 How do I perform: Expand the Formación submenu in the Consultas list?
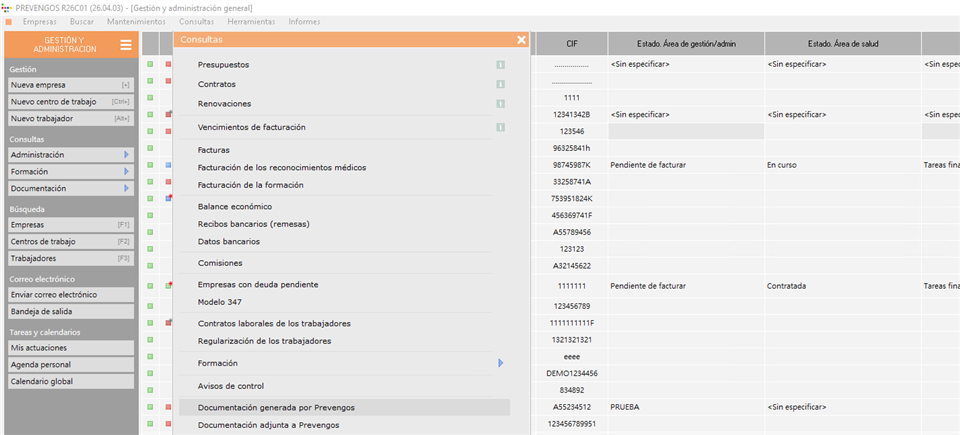click(x=500, y=363)
